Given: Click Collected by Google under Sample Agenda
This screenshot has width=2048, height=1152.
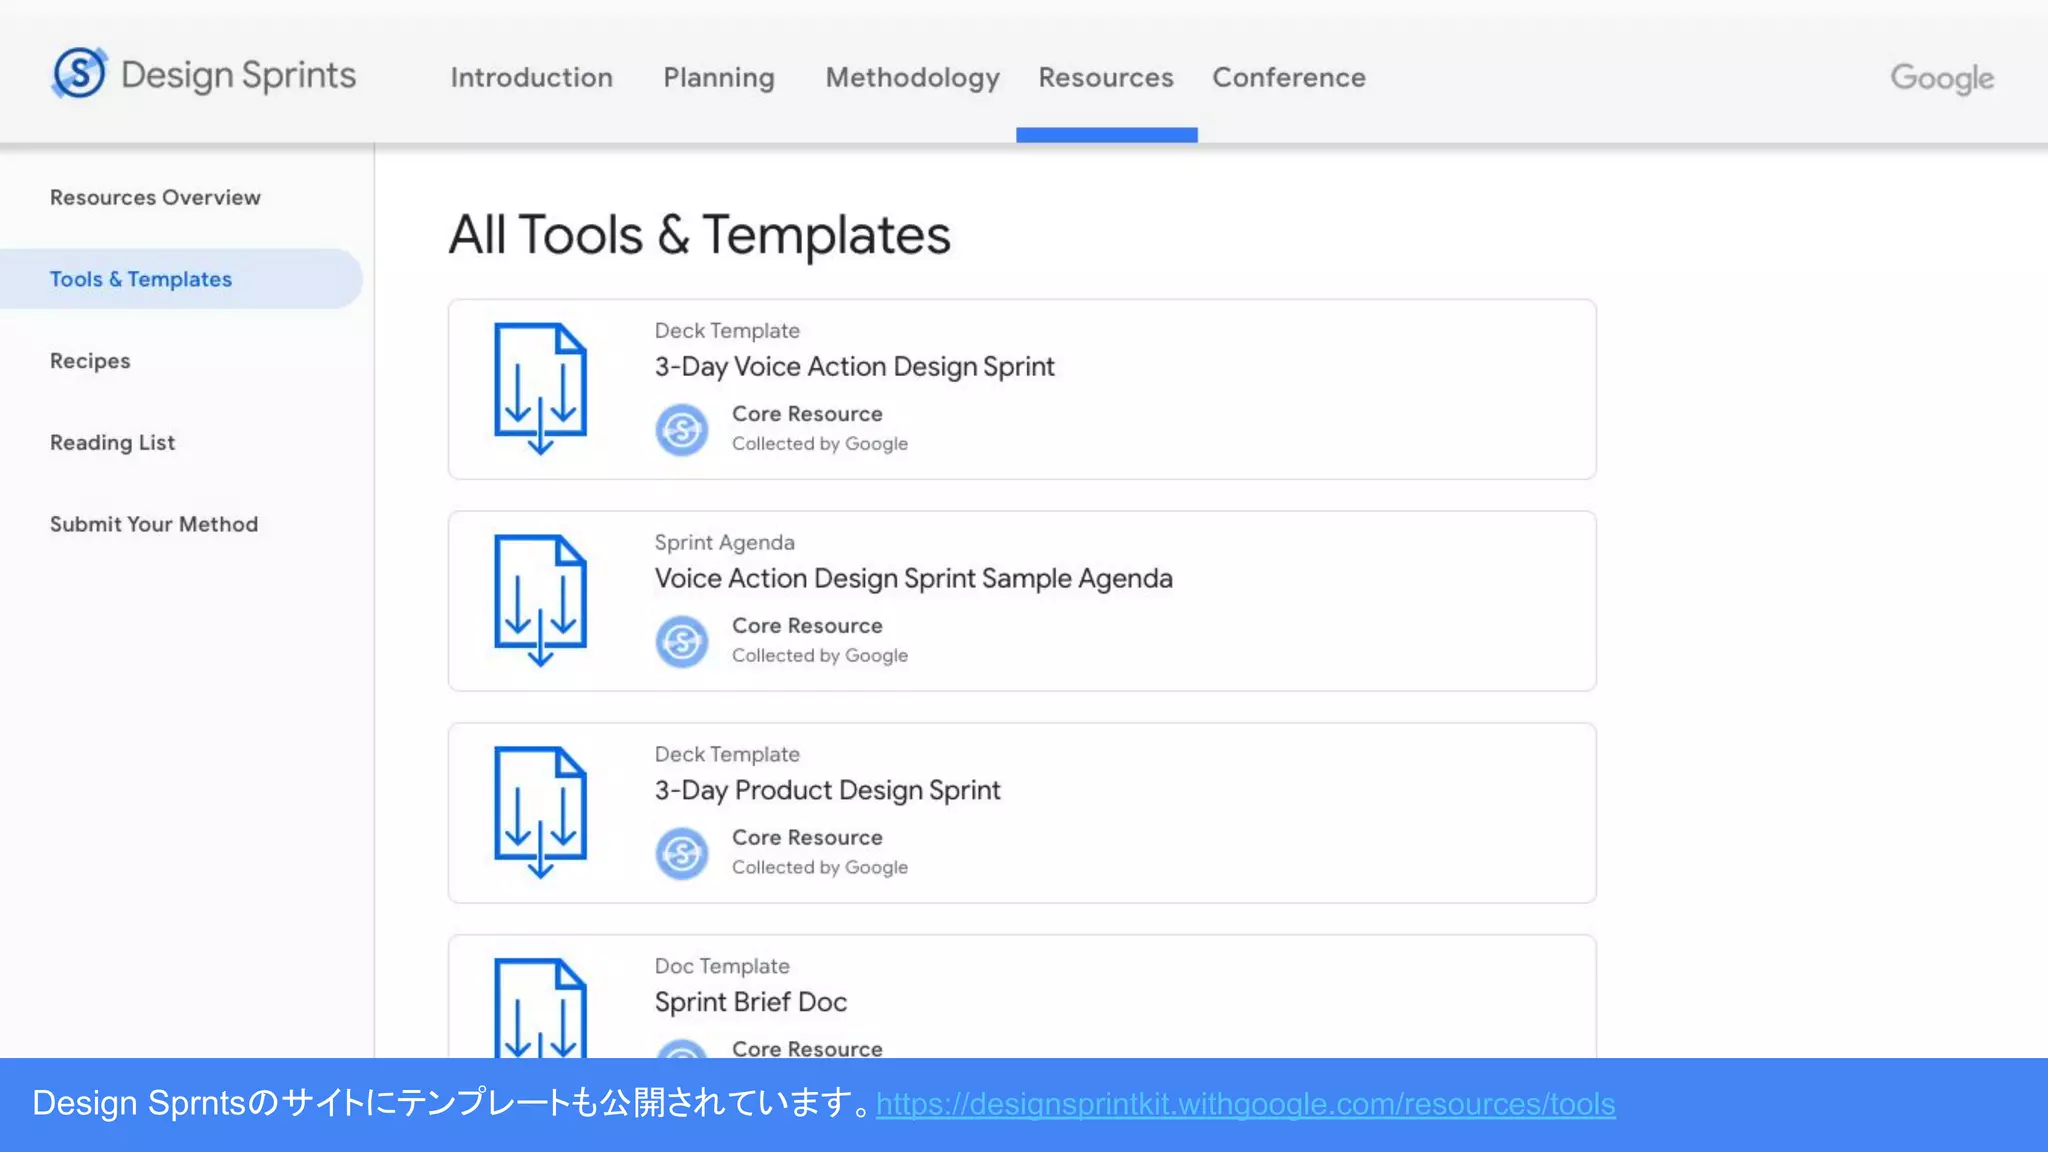Looking at the screenshot, I should 820,656.
